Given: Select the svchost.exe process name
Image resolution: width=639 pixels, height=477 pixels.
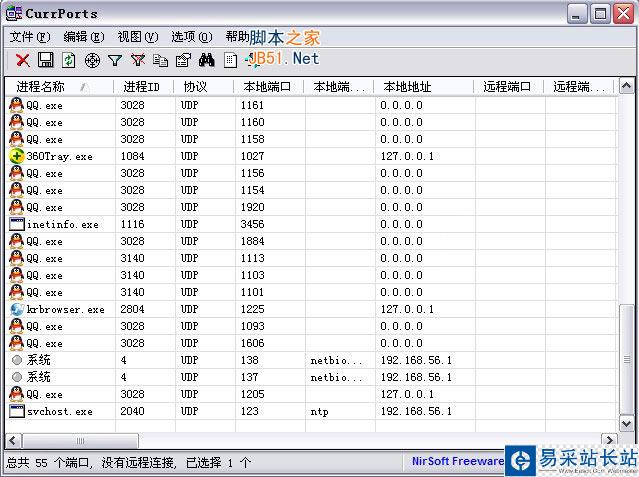Looking at the screenshot, I should (60, 411).
